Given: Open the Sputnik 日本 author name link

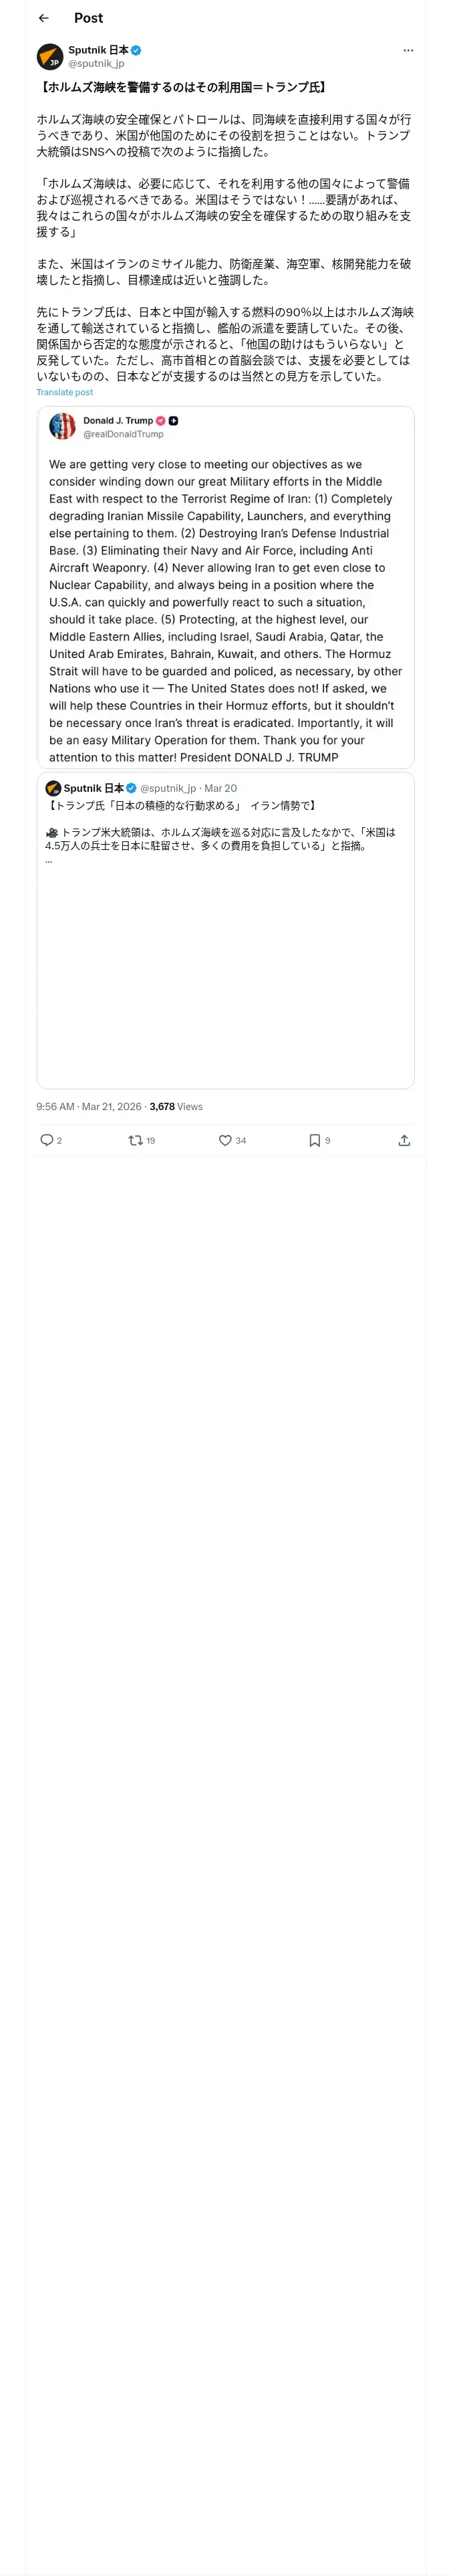Looking at the screenshot, I should (x=98, y=50).
